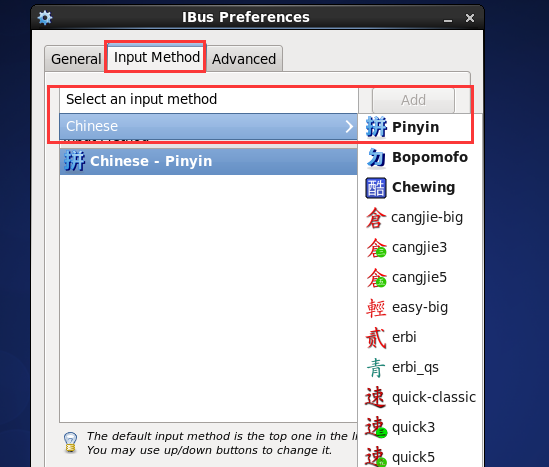This screenshot has width=549, height=467.
Task: Pick the easy-big input method
Action: pos(419,307)
